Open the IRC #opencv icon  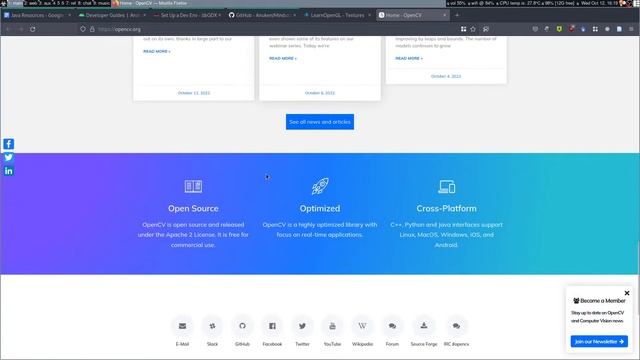coord(456,326)
